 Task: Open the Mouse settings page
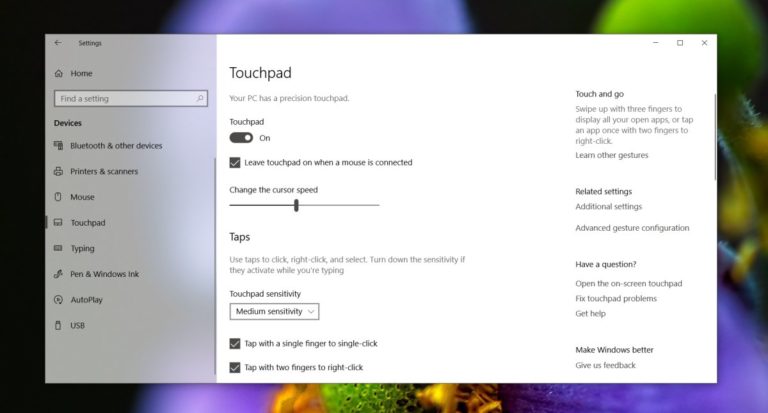click(x=82, y=197)
